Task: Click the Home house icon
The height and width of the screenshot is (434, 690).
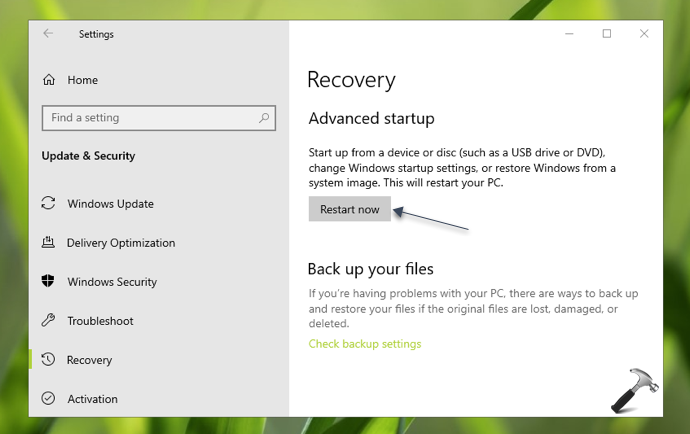Action: [49, 80]
